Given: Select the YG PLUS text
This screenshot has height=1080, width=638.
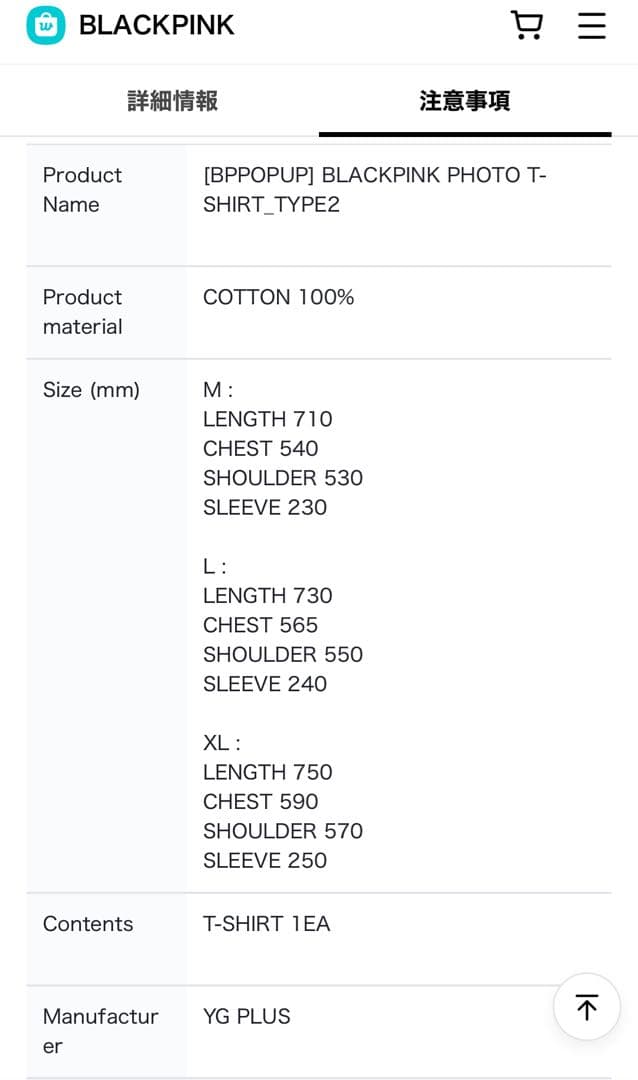Looking at the screenshot, I should pos(246,1017).
